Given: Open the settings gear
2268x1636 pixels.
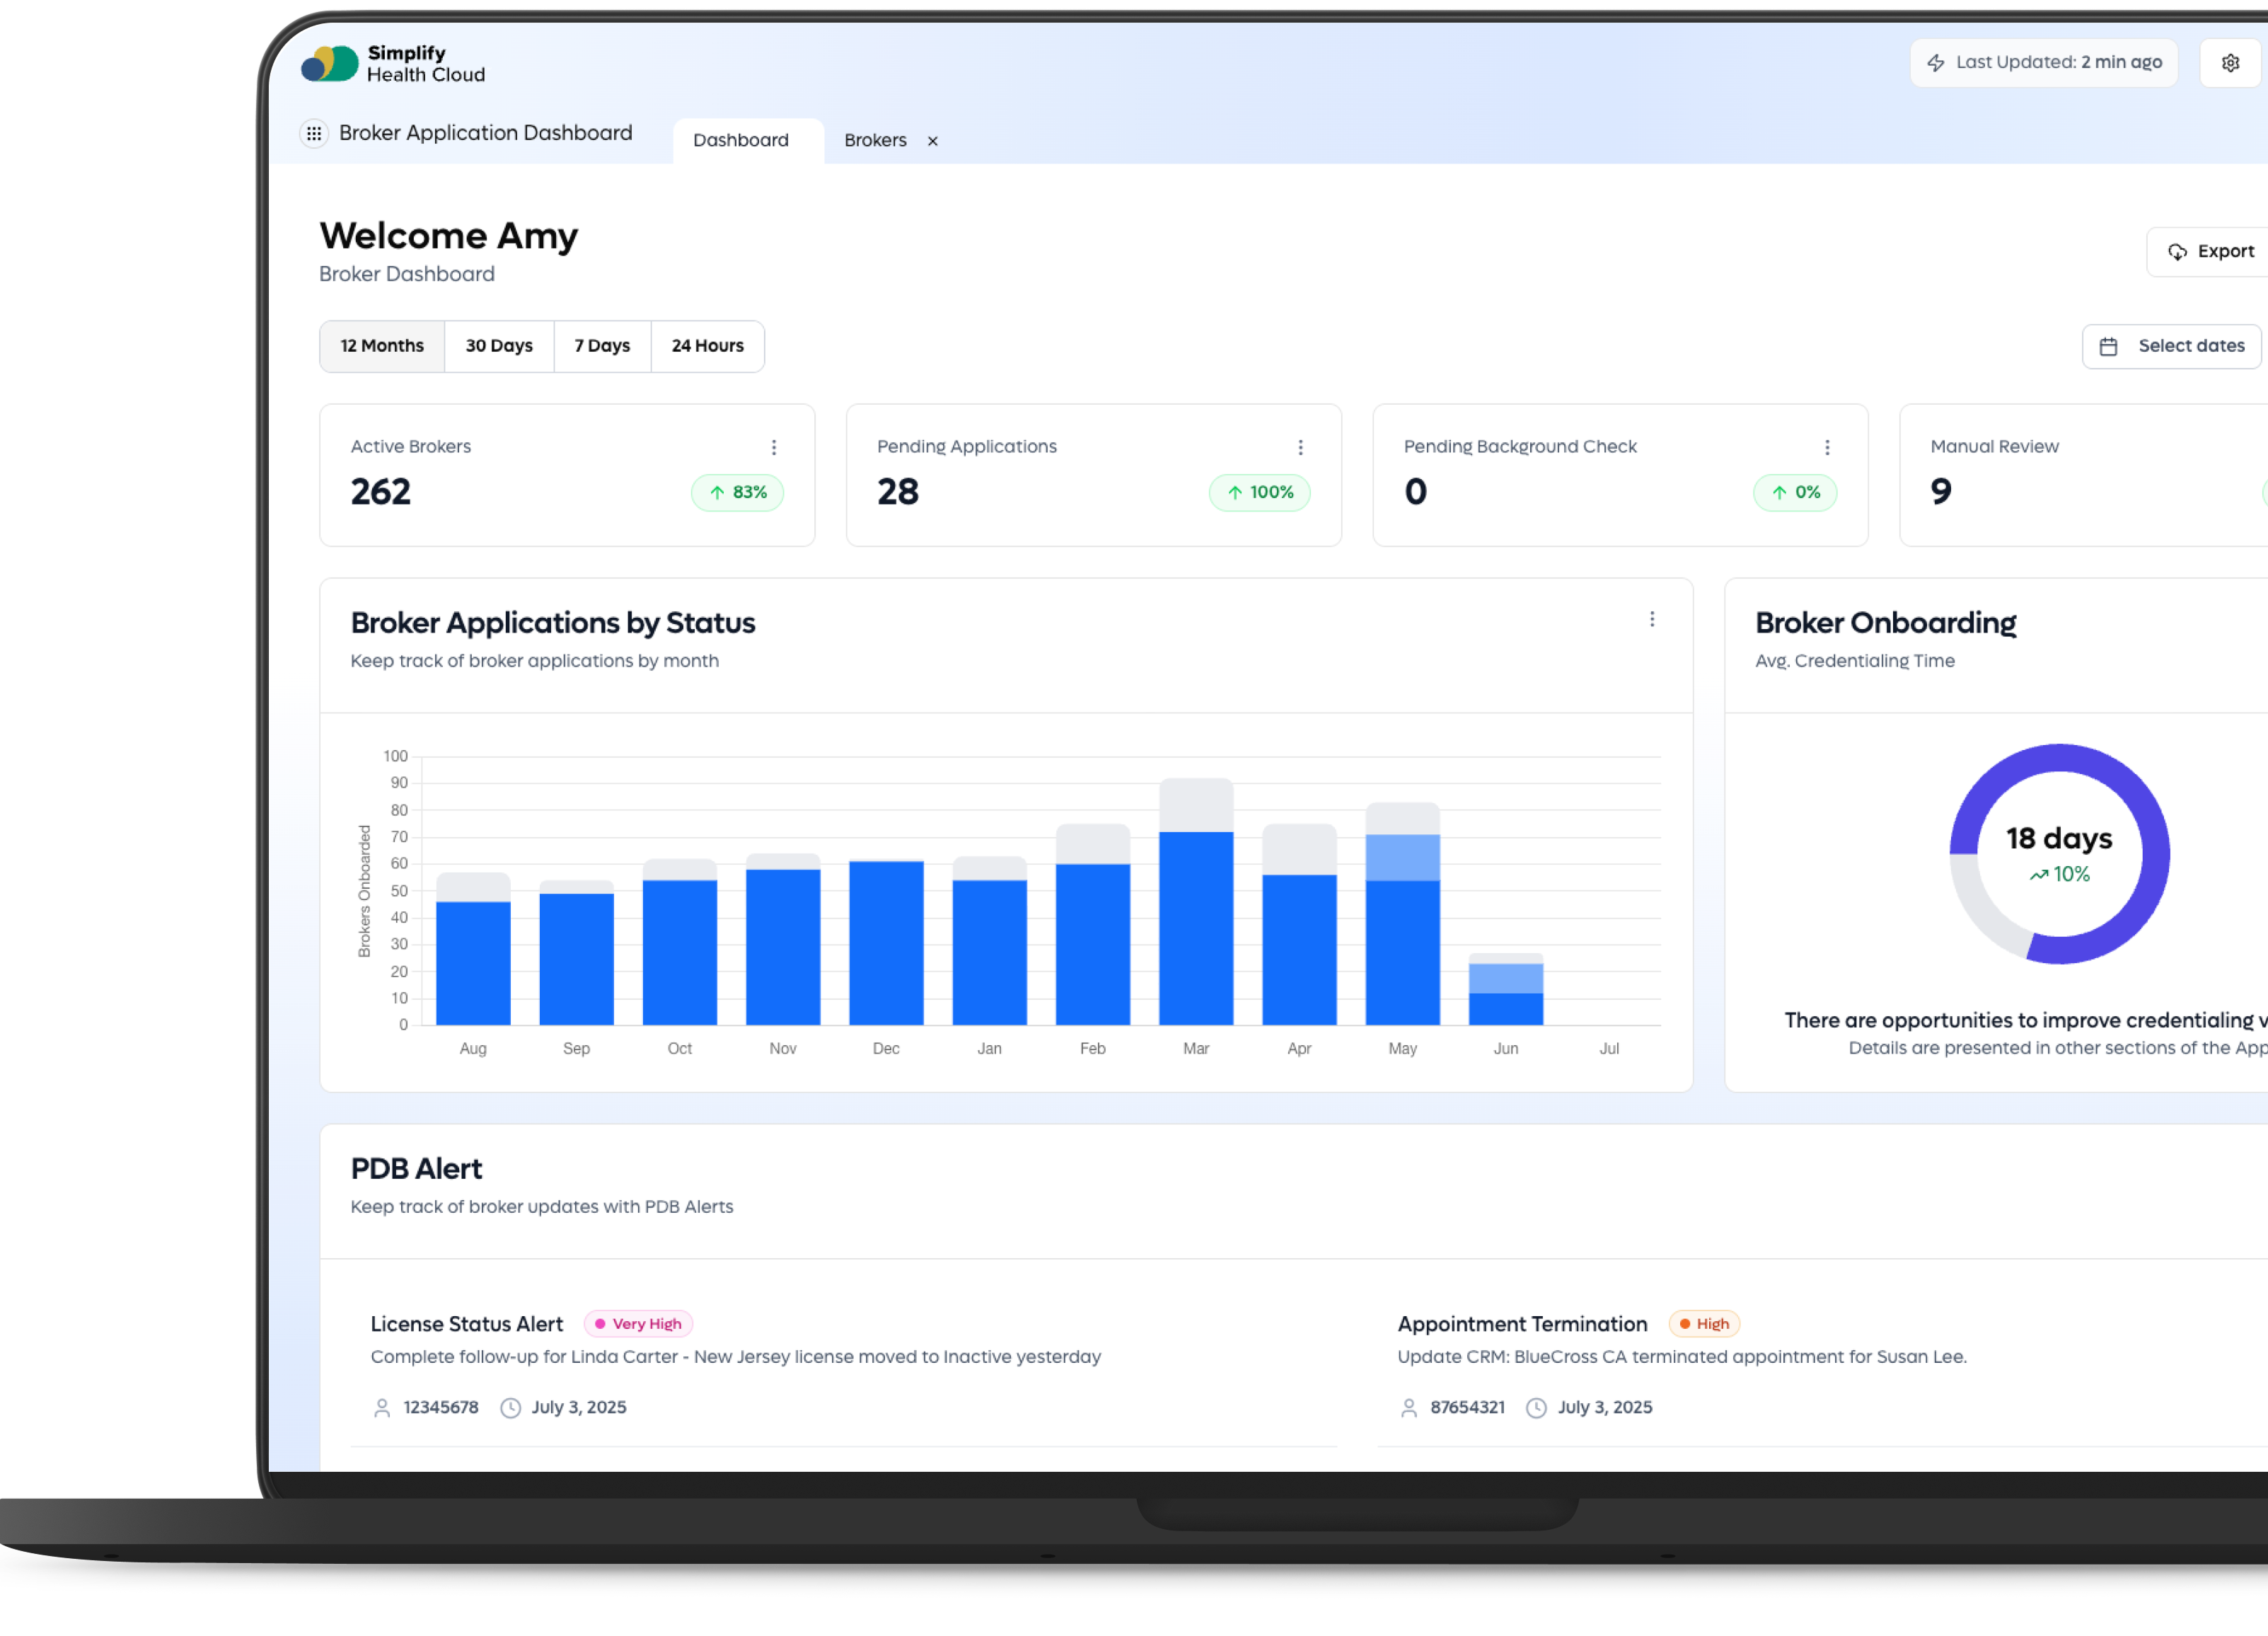Looking at the screenshot, I should 2230,62.
